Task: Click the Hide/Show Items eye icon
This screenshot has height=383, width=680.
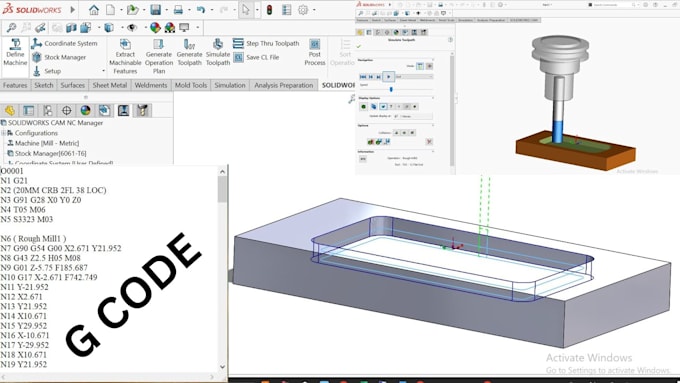Action: tap(132, 28)
